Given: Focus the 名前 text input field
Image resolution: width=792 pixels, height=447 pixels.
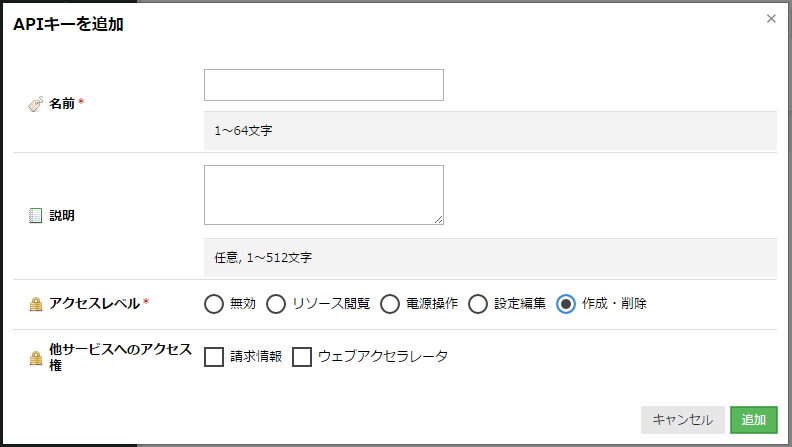Looking at the screenshot, I should tap(324, 85).
